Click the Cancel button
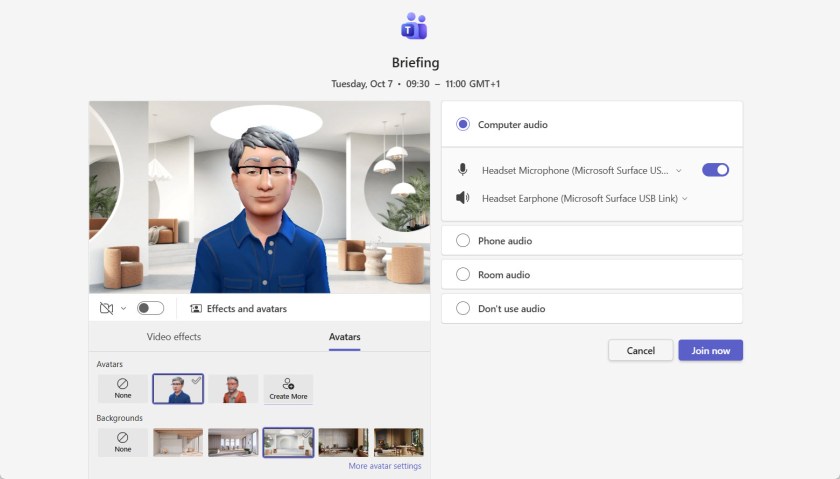The width and height of the screenshot is (840, 479). point(641,350)
